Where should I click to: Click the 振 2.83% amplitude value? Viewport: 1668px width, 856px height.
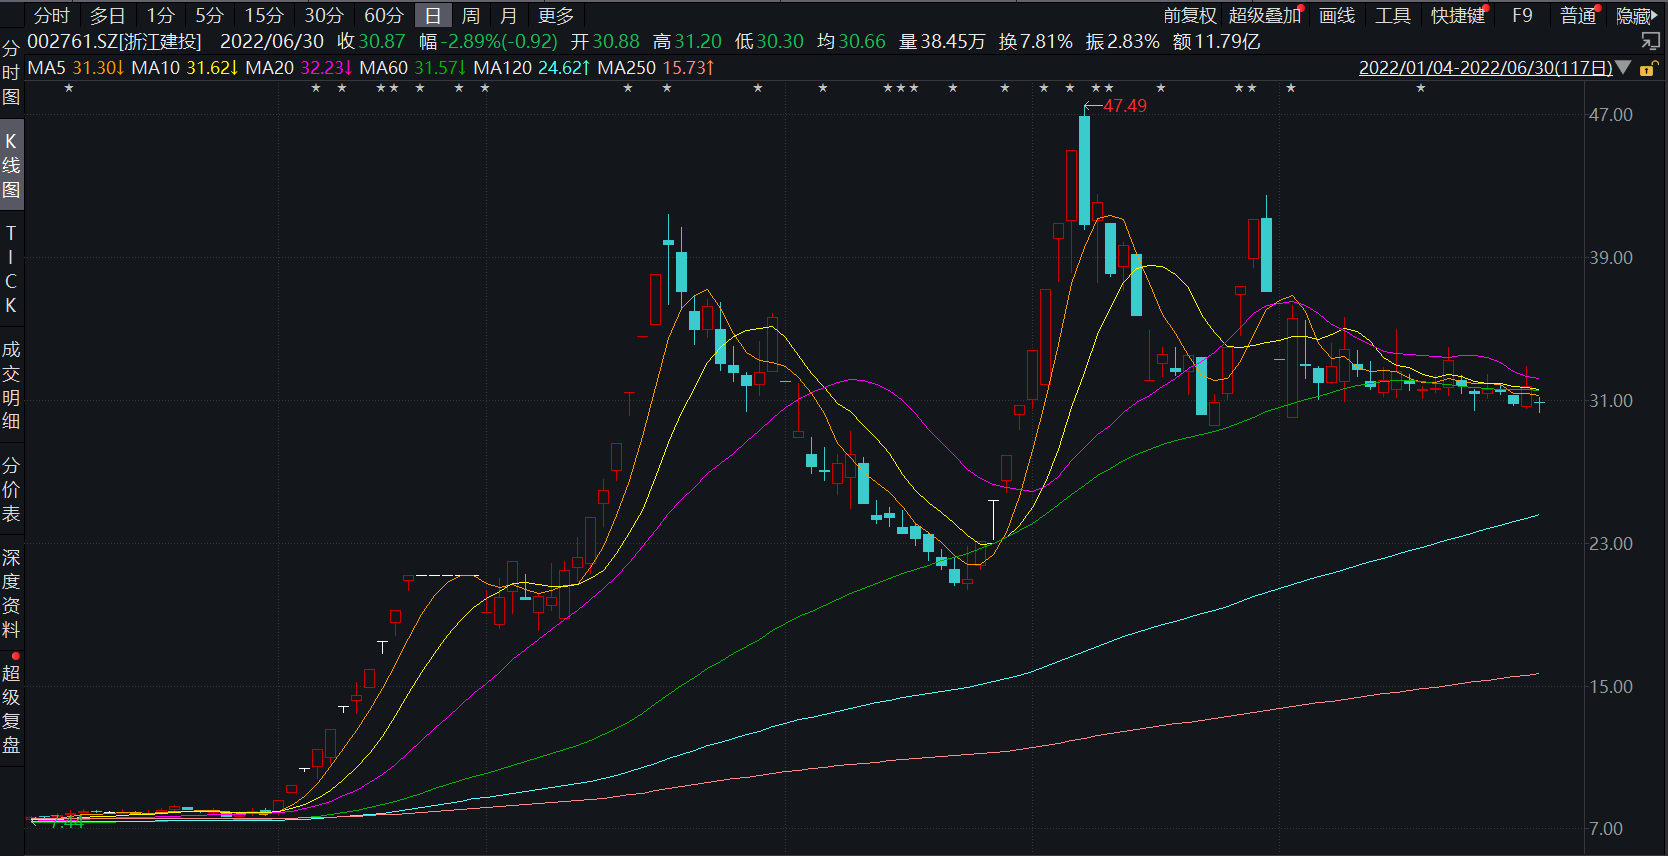point(1123,41)
